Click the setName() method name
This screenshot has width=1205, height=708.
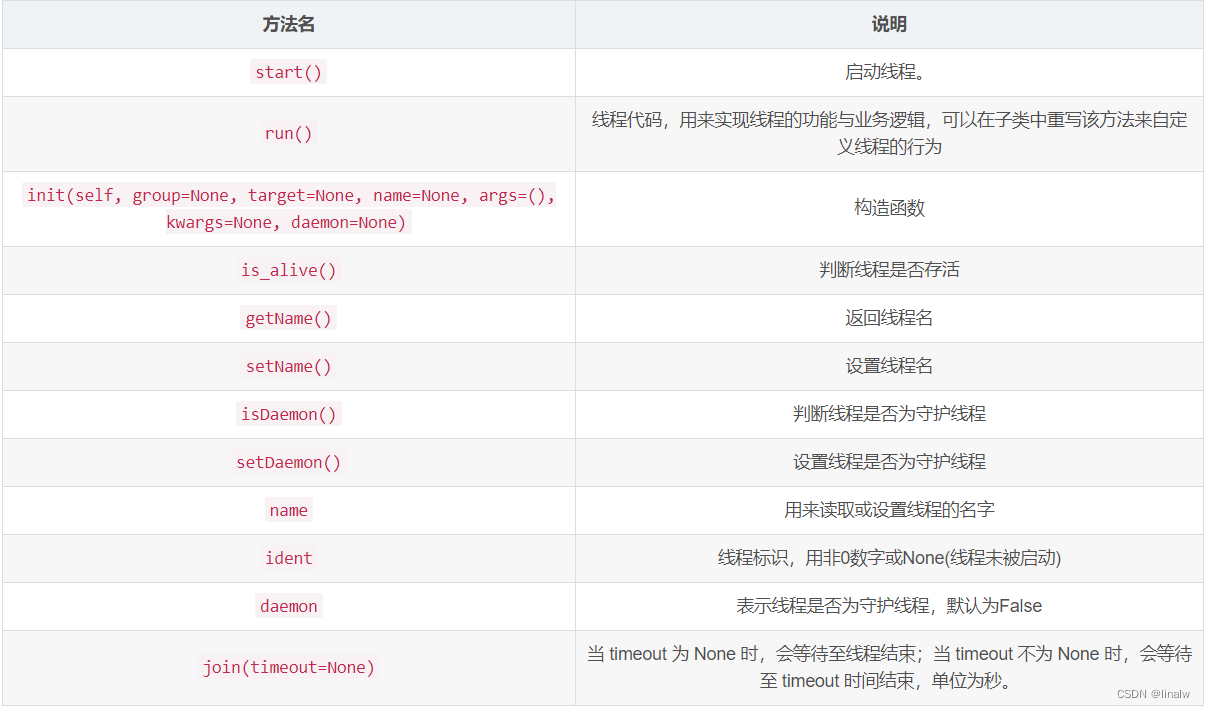point(288,366)
